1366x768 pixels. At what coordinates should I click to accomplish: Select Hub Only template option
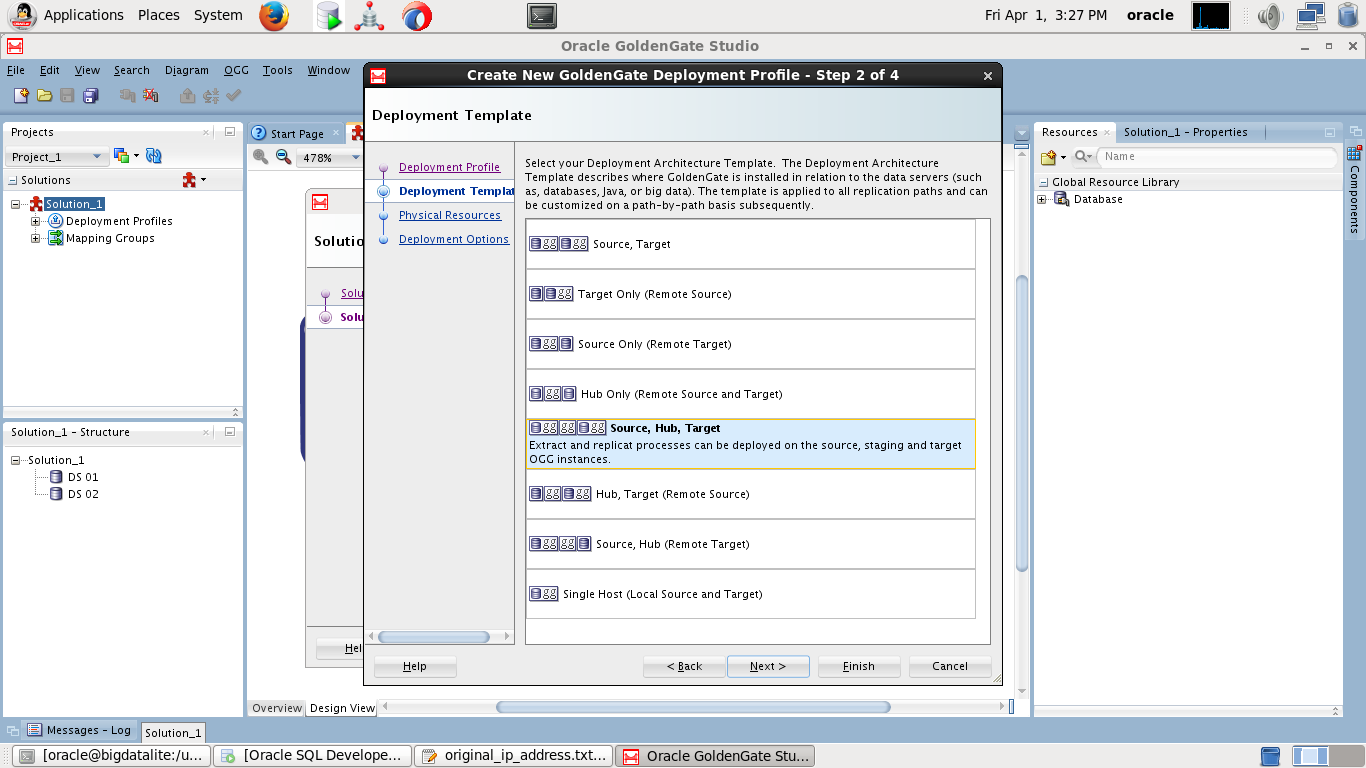click(751, 394)
